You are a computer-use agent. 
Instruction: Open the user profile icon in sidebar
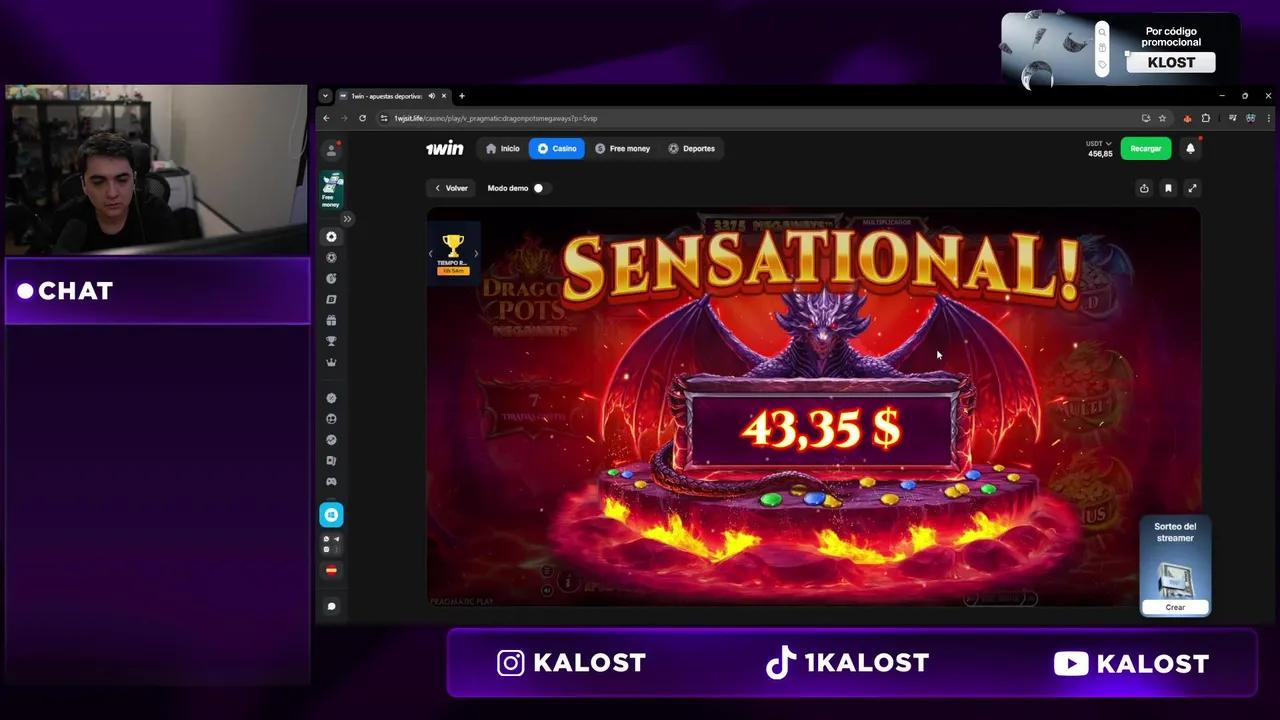pos(331,150)
